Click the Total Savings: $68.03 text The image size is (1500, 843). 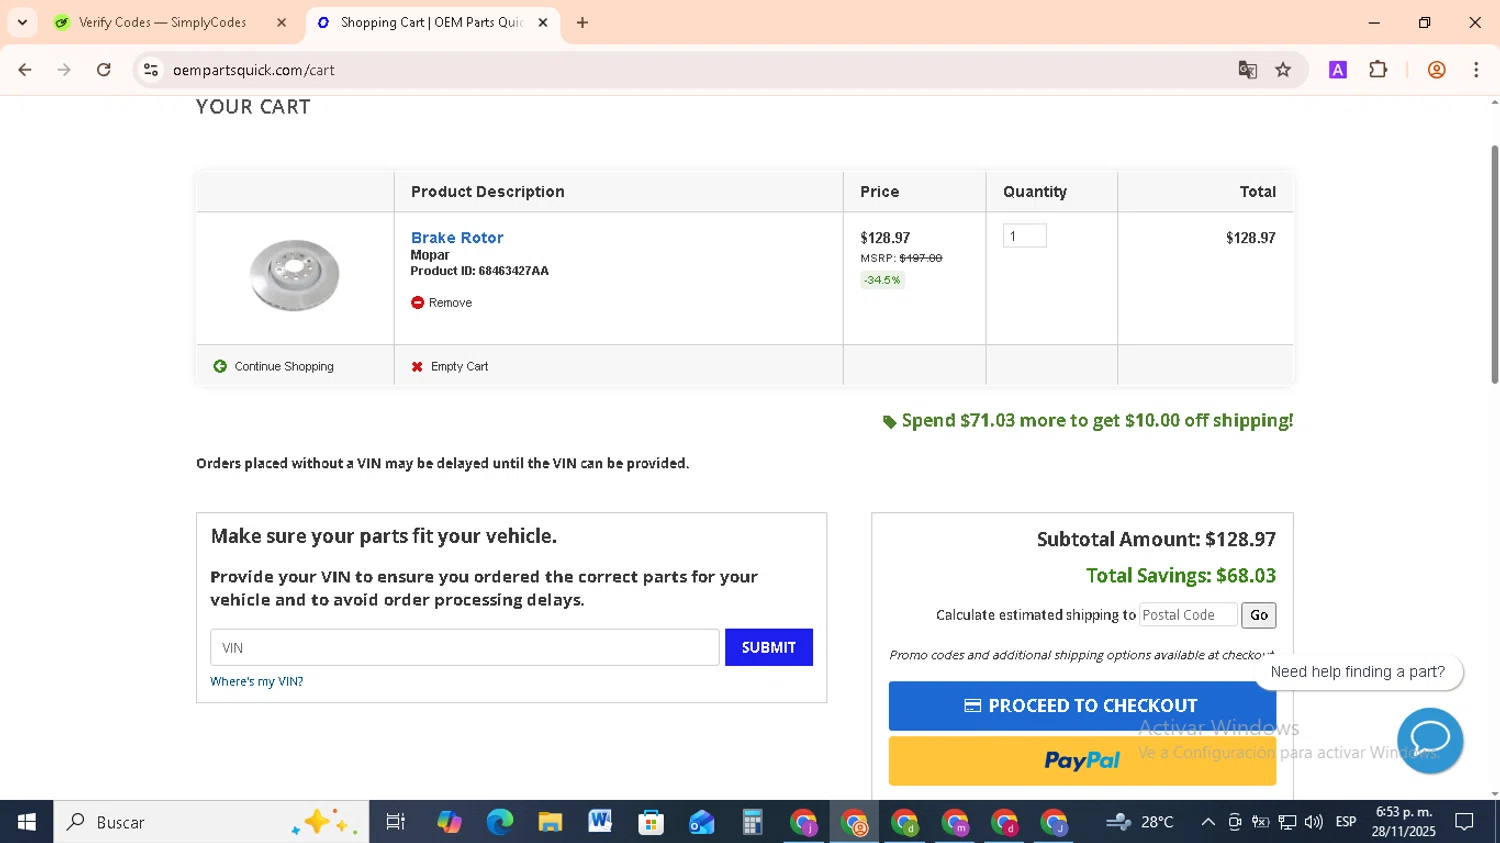(x=1181, y=576)
